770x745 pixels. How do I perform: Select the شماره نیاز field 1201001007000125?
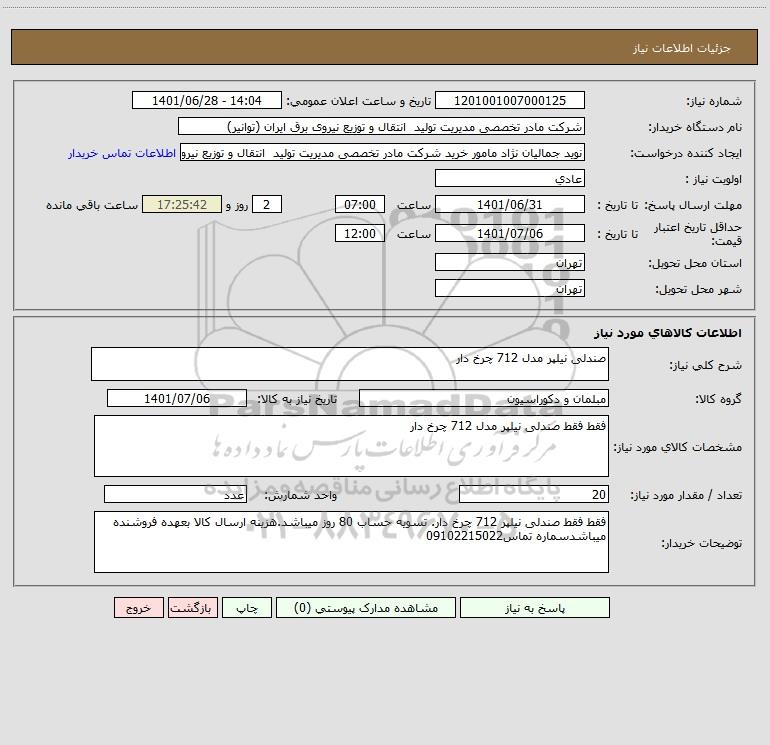[510, 100]
